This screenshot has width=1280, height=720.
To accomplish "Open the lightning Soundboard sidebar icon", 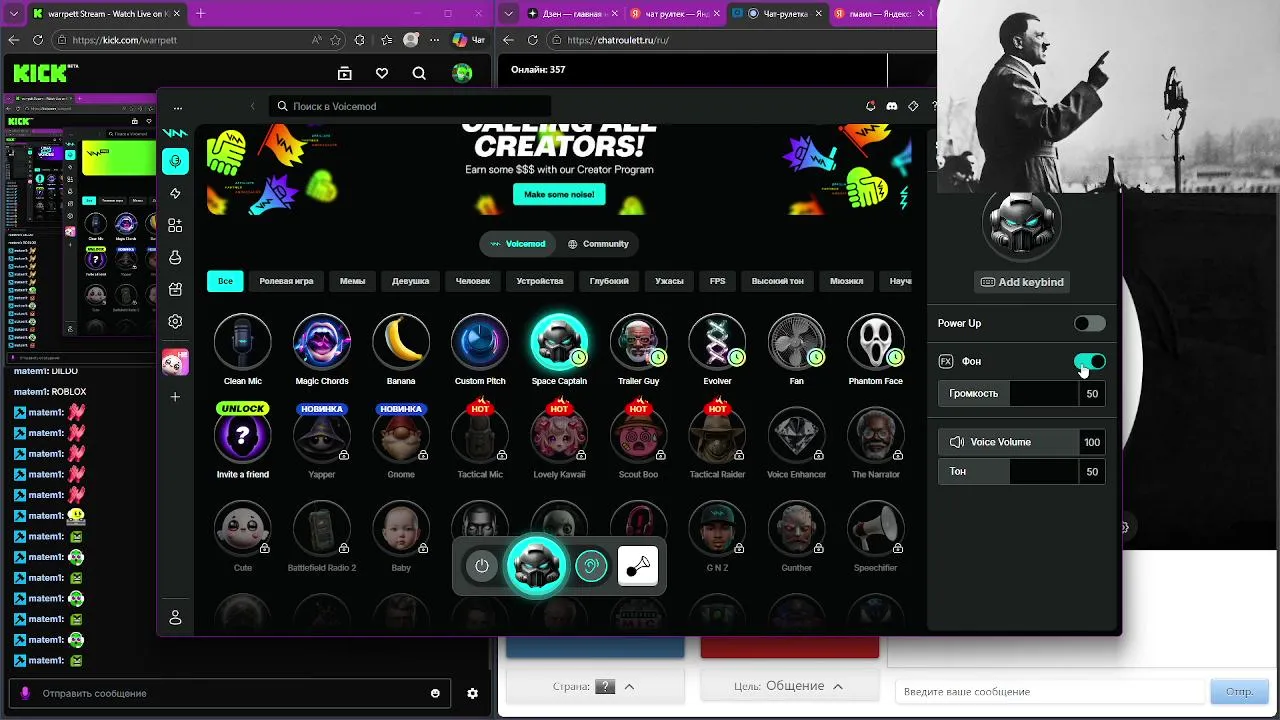I will (175, 193).
